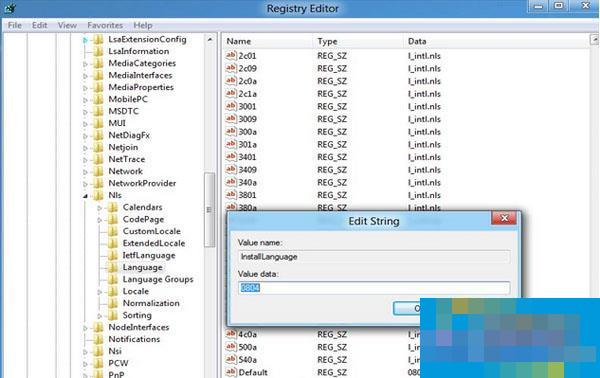The image size is (600, 378).
Task: Select the Notifications key
Action: [x=134, y=339]
